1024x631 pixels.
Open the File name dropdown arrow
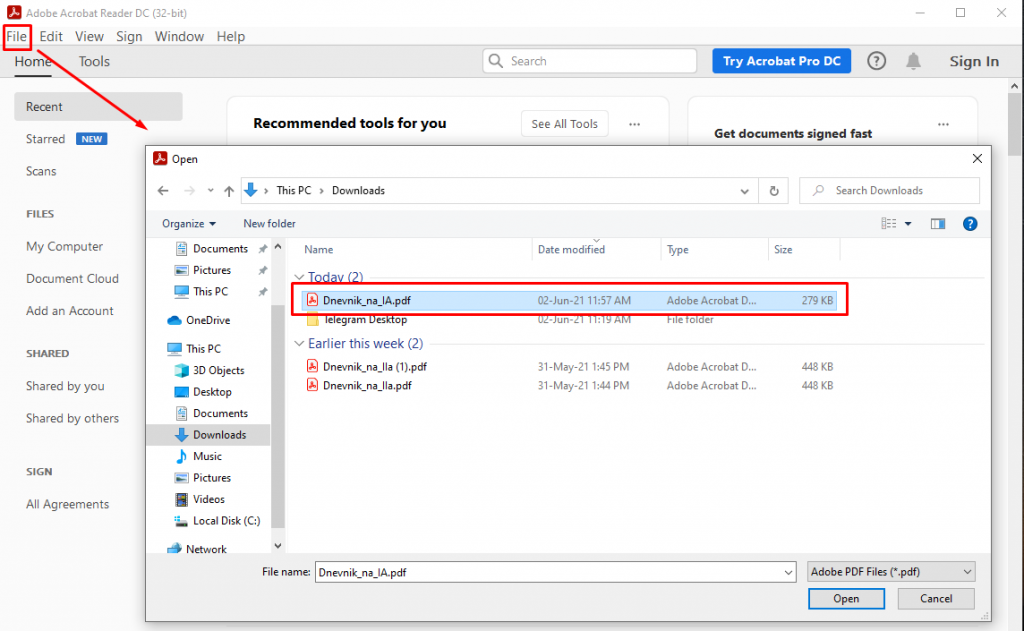point(788,573)
